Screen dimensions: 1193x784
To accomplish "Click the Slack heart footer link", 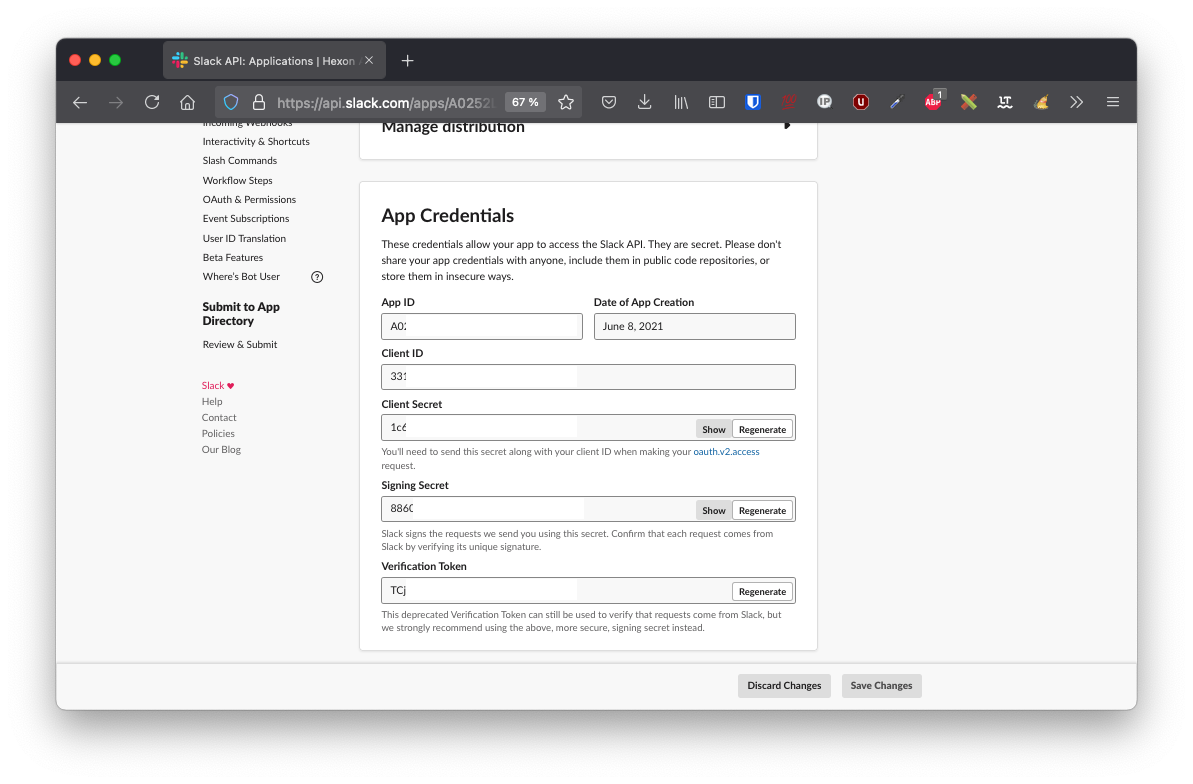I will pyautogui.click(x=218, y=386).
